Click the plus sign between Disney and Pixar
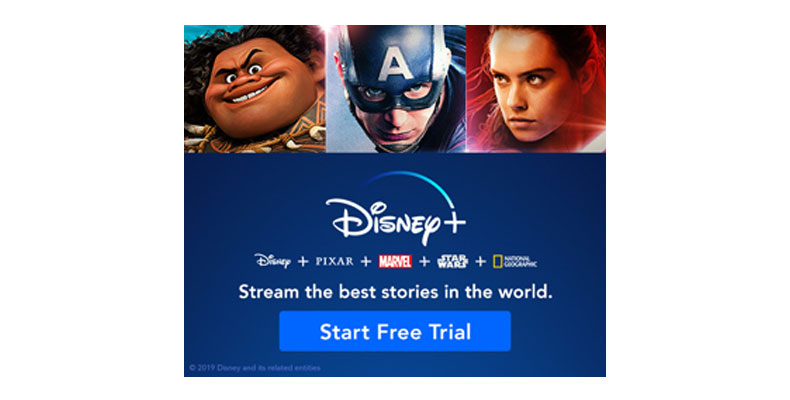Screen dimensions: 790x400 303,261
